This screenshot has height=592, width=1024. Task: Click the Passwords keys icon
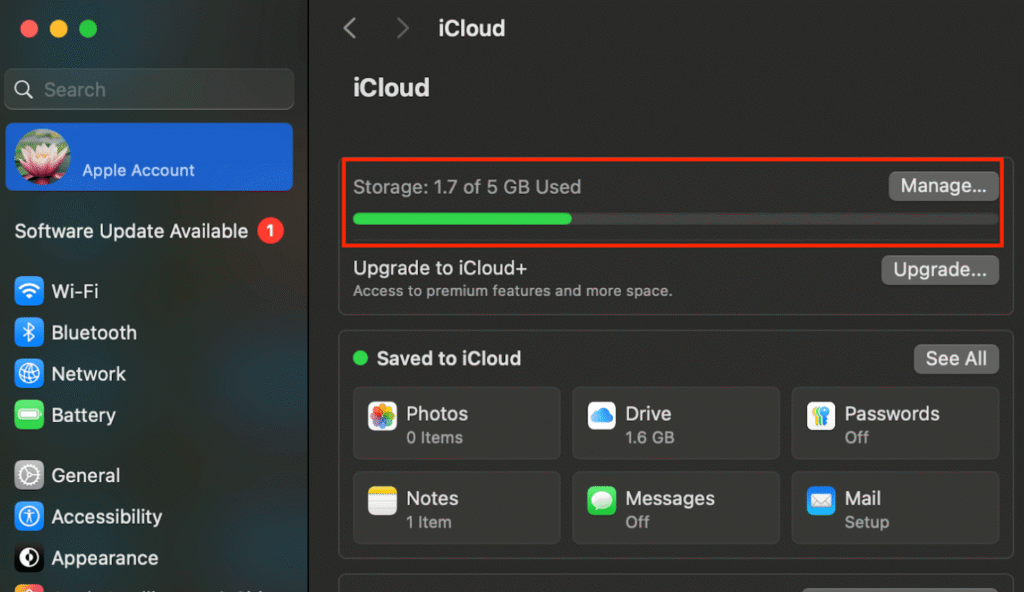821,416
